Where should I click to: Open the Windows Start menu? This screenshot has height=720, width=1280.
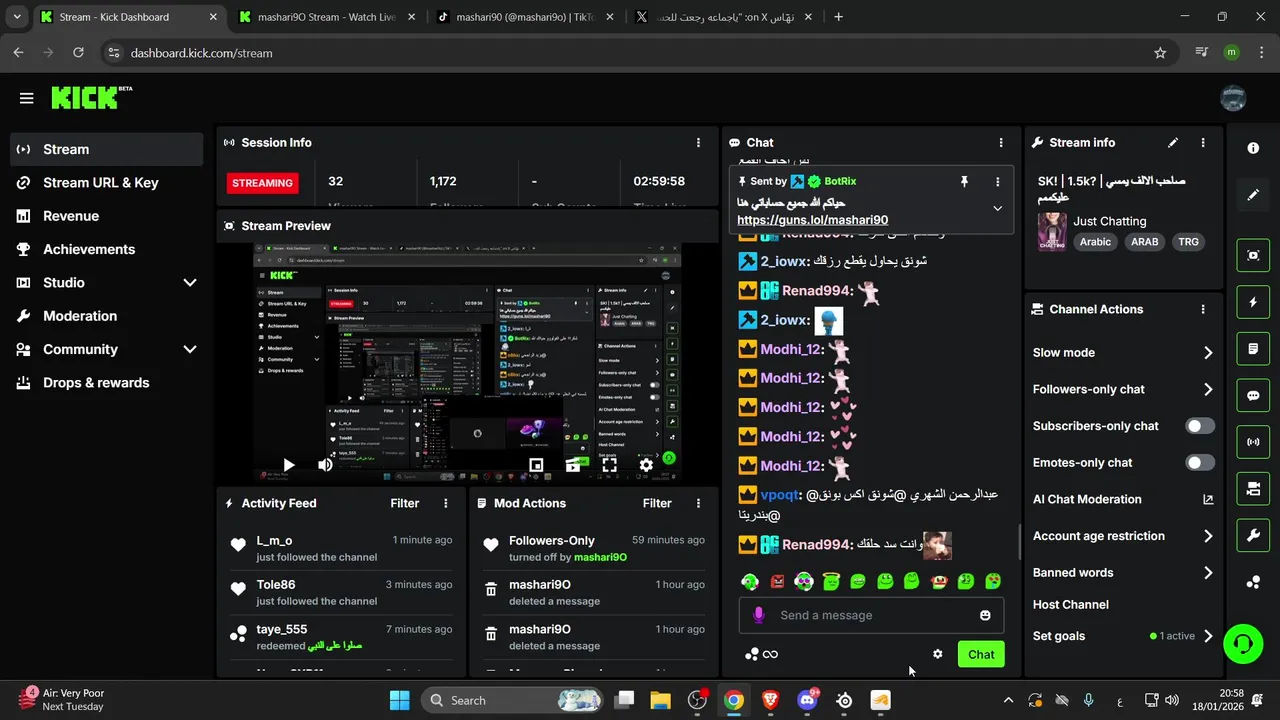pyautogui.click(x=399, y=700)
